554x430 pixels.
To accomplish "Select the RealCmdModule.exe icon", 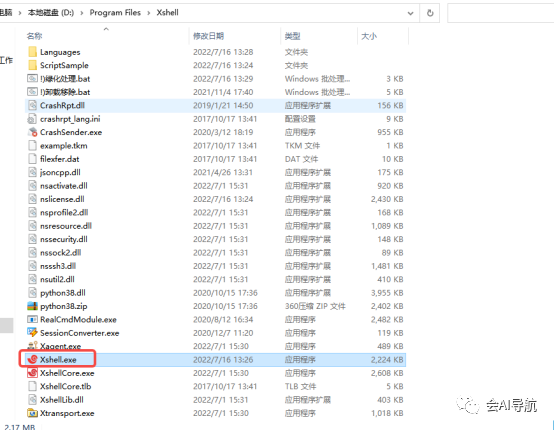I will tap(33, 319).
